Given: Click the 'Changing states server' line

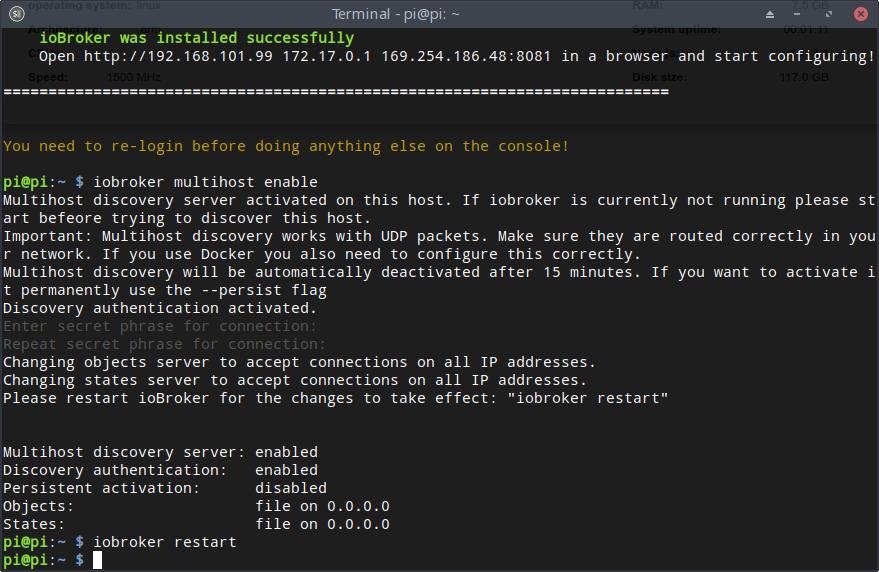Looking at the screenshot, I should coord(294,380).
